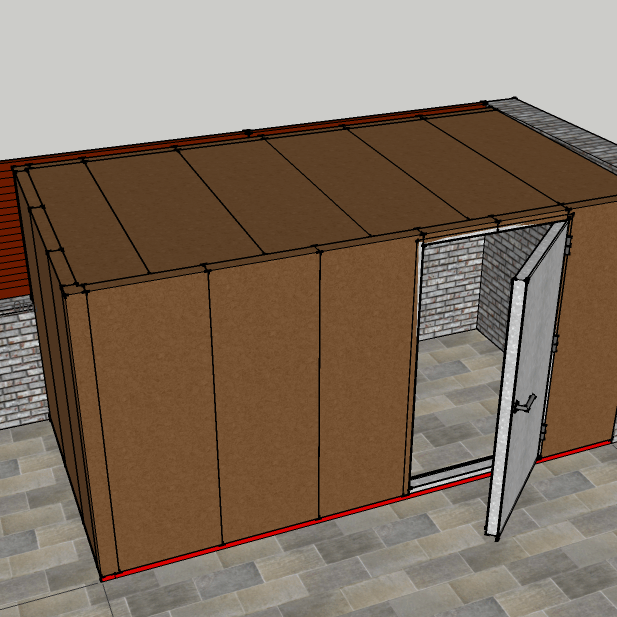The image size is (617, 617).
Task: Select the middle front wall panel
Action: coord(265,390)
